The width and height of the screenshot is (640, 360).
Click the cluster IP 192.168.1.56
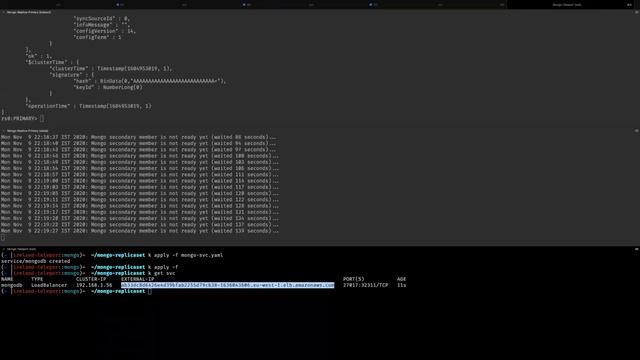(94, 285)
